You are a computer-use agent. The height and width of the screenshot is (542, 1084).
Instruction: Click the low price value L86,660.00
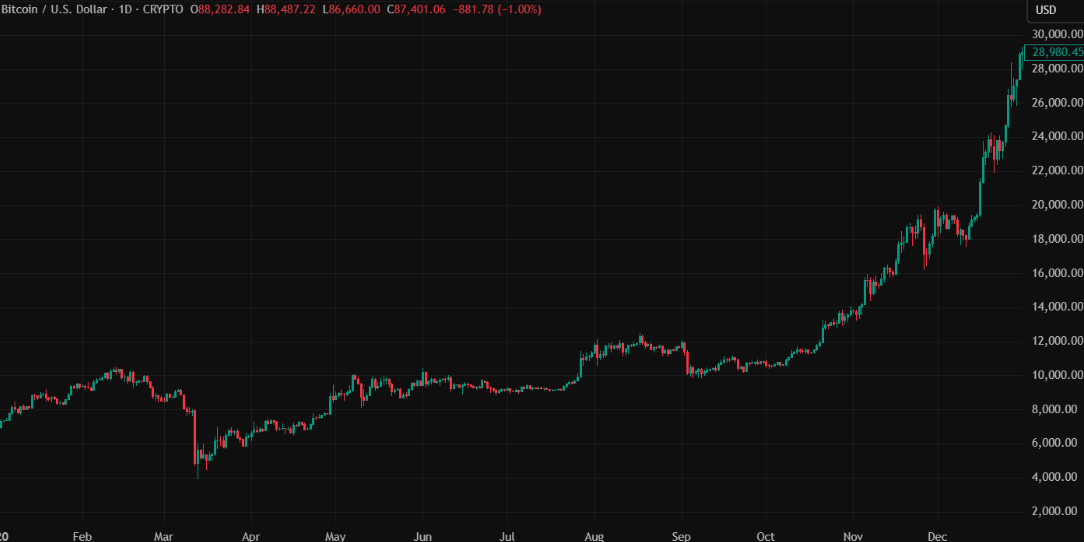(350, 10)
